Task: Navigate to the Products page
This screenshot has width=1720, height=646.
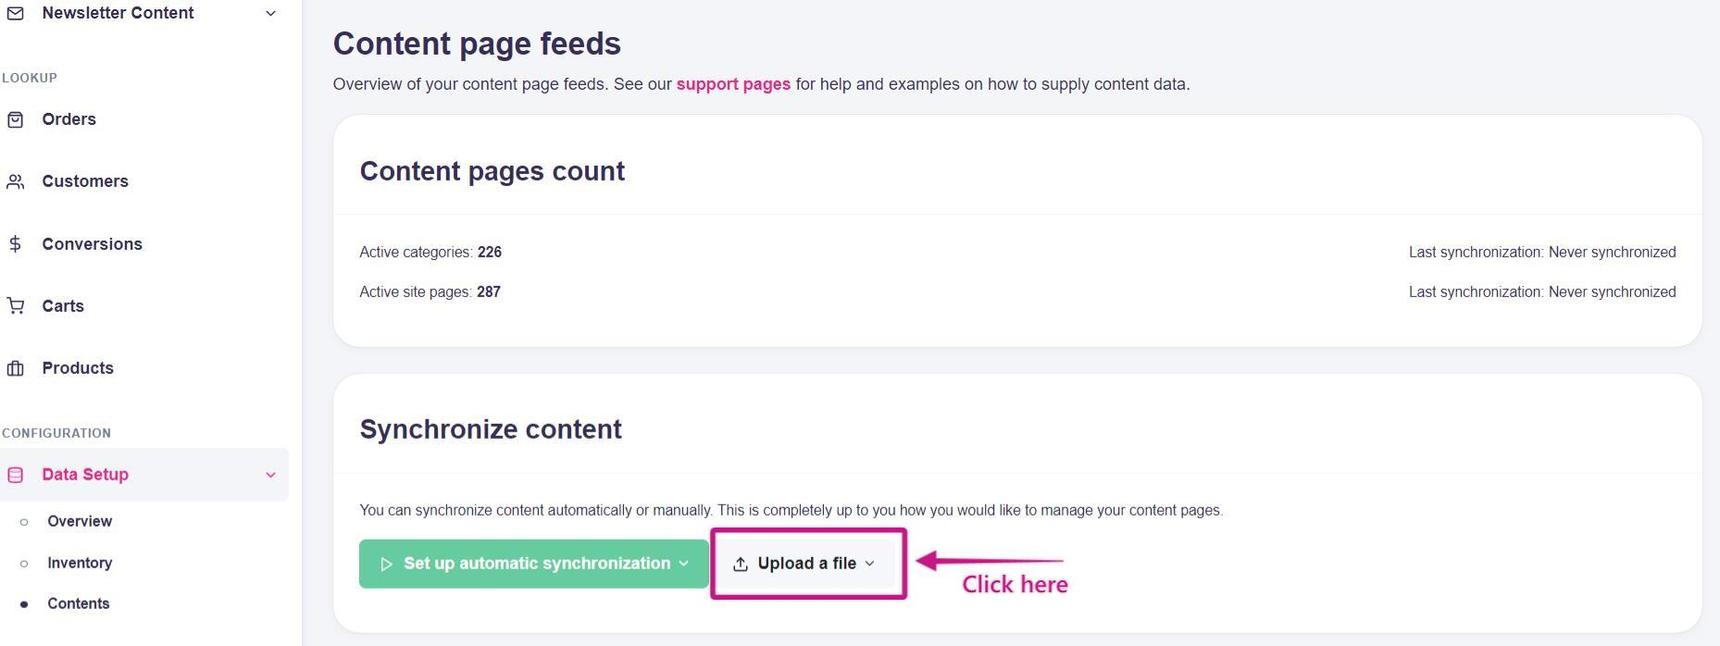Action: coord(77,368)
